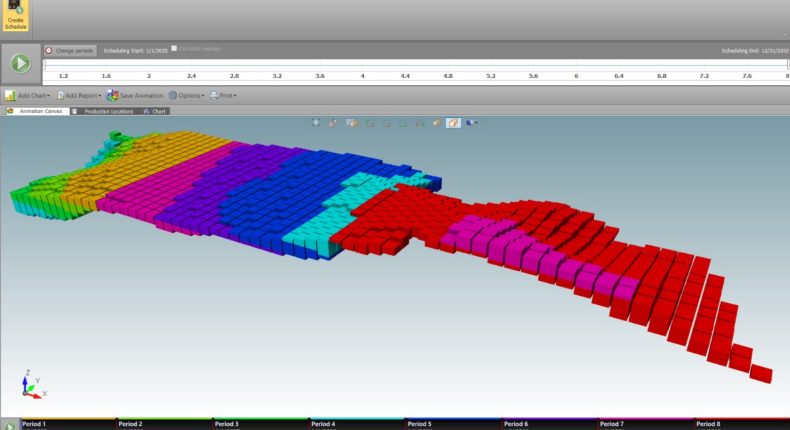790x430 pixels.
Task: Open the Options dropdown arrow
Action: 203,96
